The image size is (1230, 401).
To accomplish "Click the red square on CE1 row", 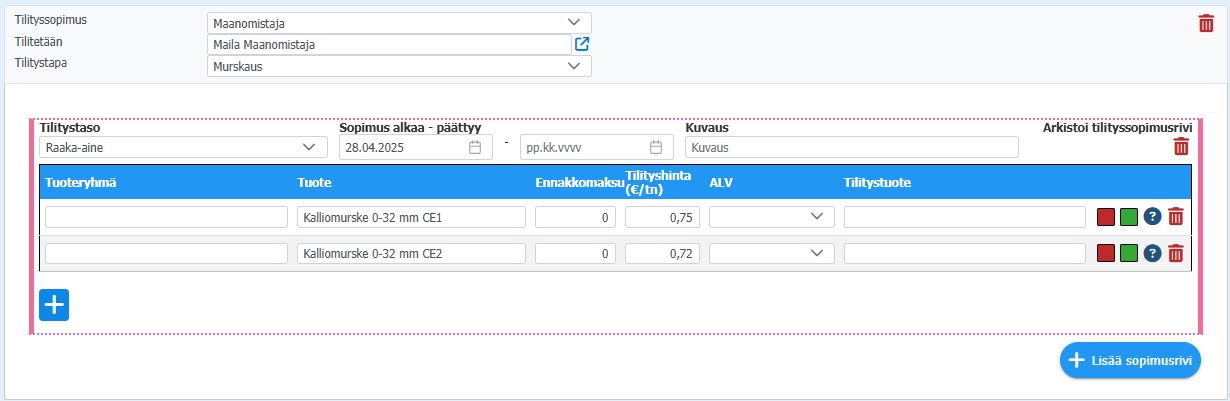I will coord(1106,217).
